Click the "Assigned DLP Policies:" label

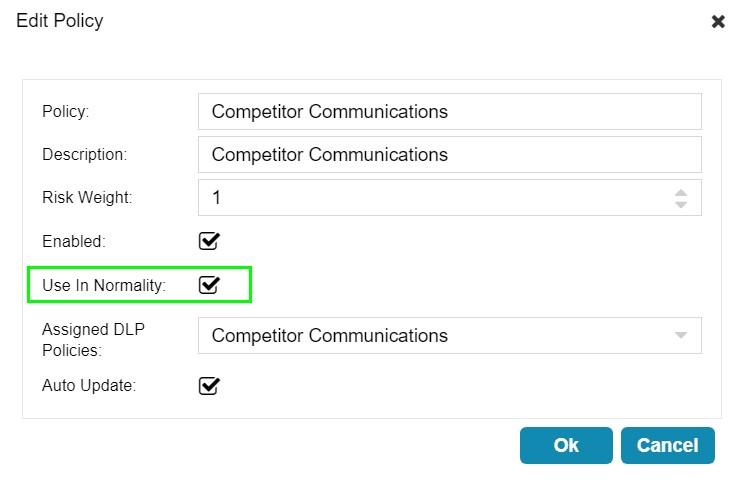pos(93,339)
